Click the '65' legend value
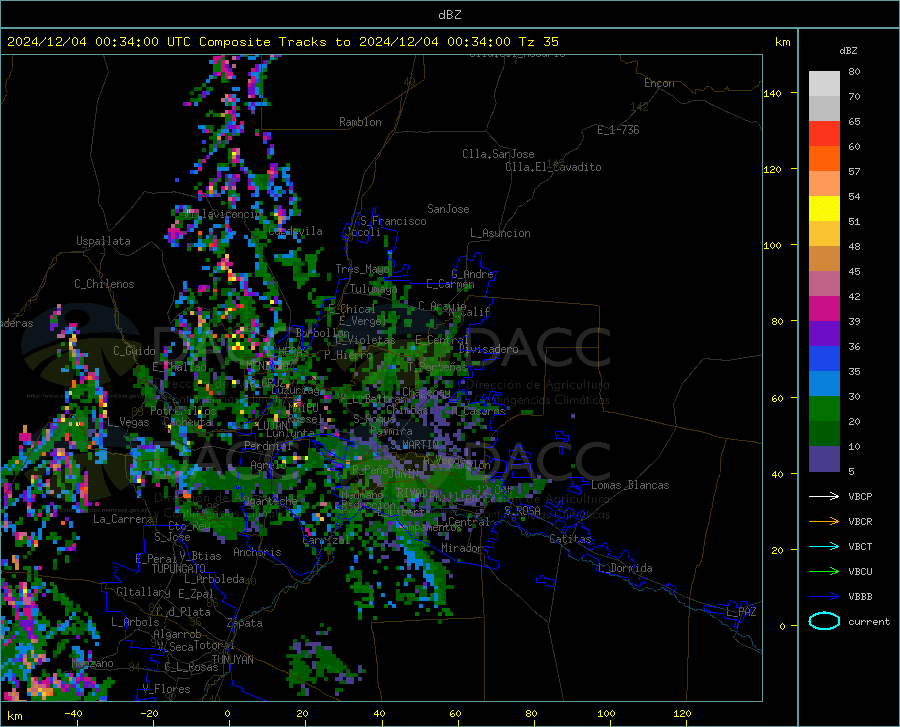The image size is (900, 727). (854, 122)
